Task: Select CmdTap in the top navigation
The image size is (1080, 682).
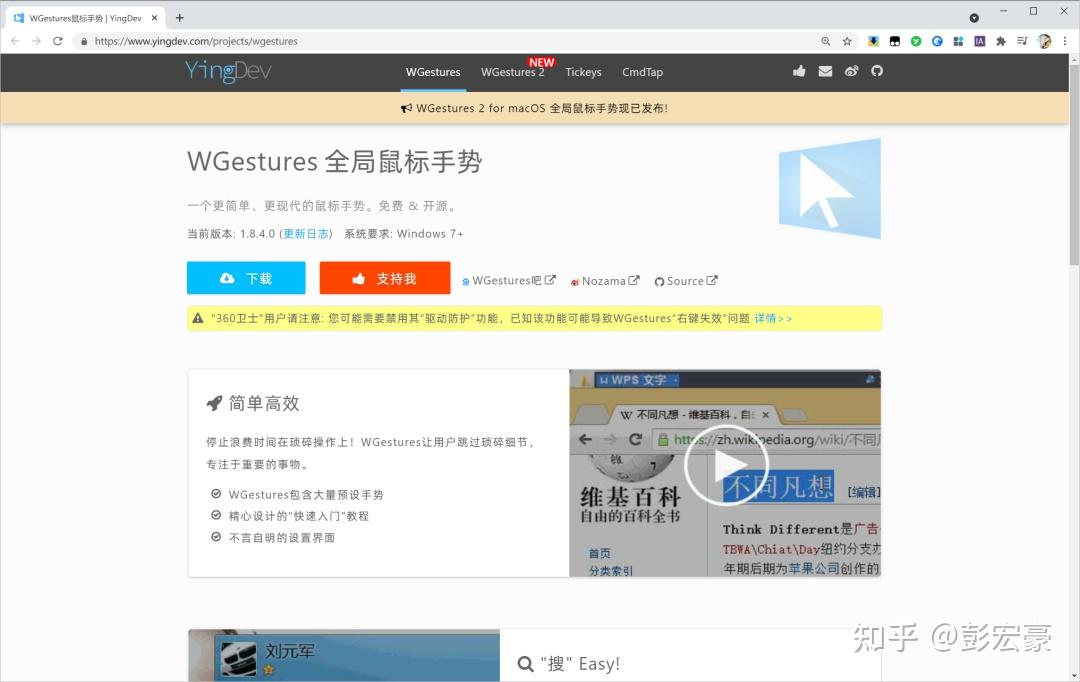Action: 642,71
